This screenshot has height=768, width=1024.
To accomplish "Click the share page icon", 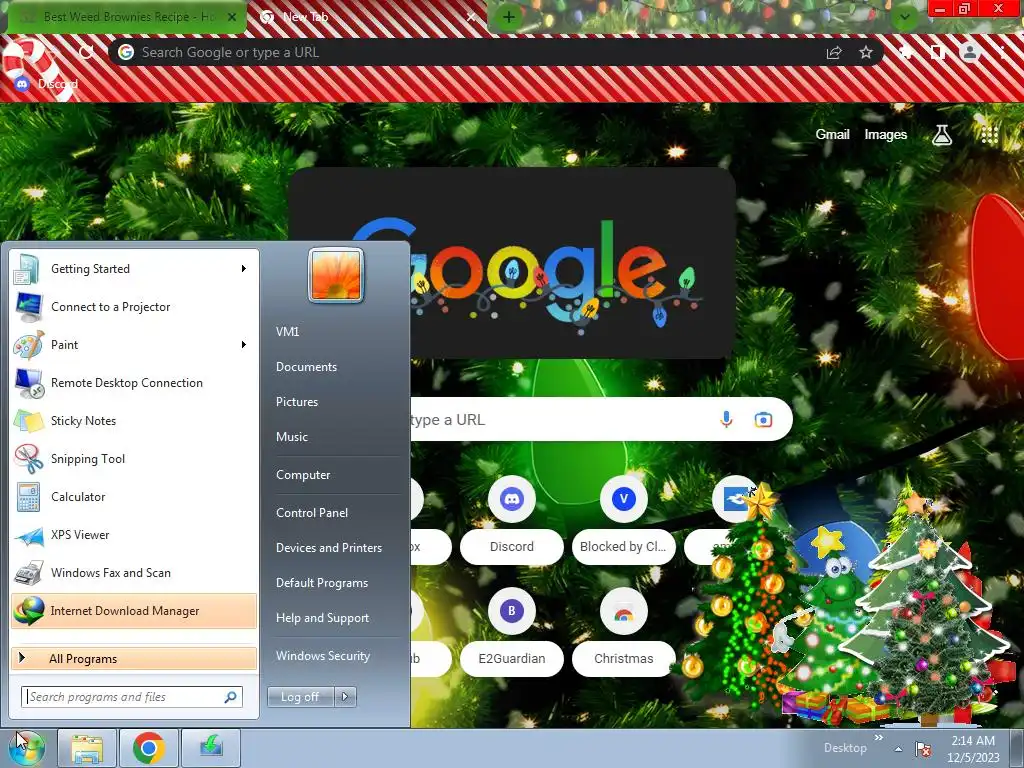I will pyautogui.click(x=834, y=53).
